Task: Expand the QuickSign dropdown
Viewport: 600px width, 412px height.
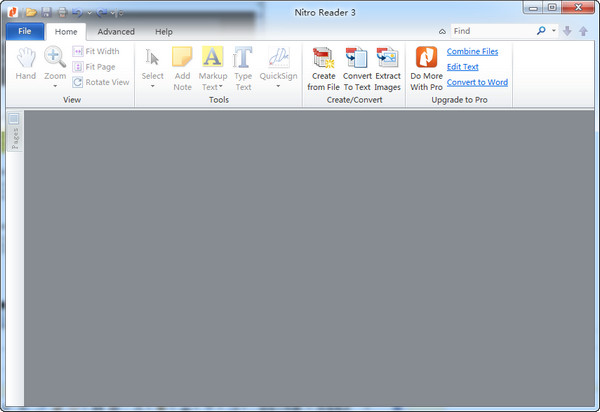Action: point(278,86)
